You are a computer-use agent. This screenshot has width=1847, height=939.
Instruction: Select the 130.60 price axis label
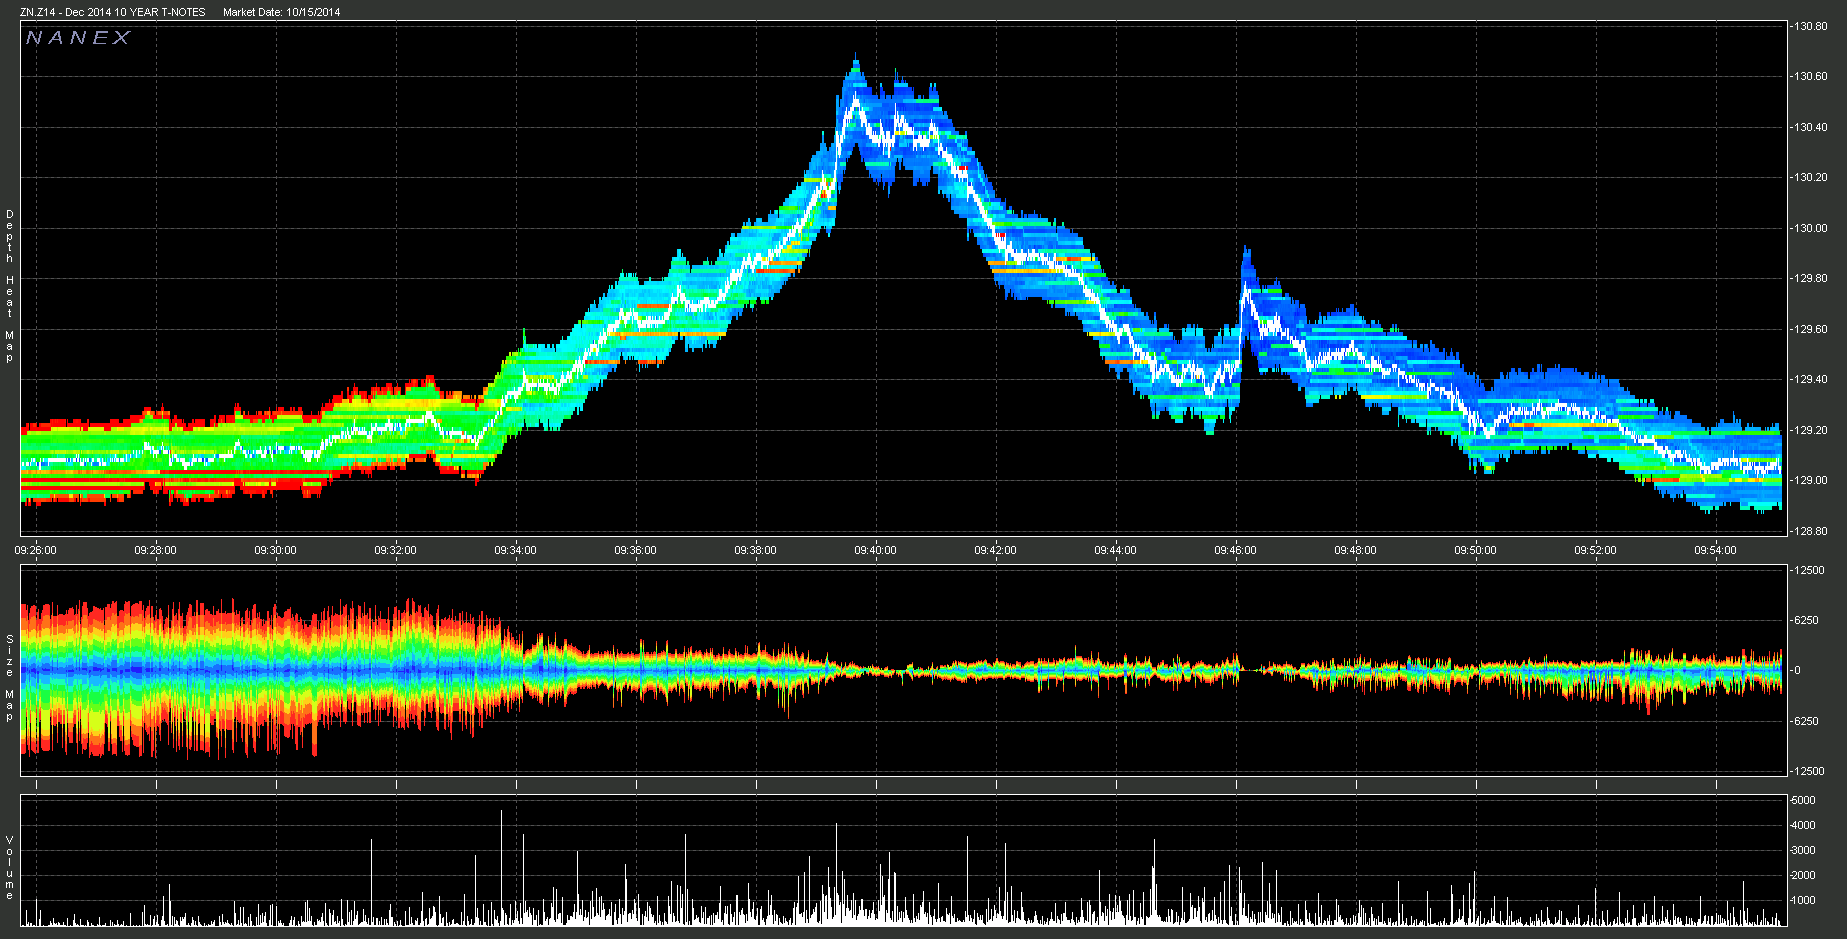[x=1810, y=76]
